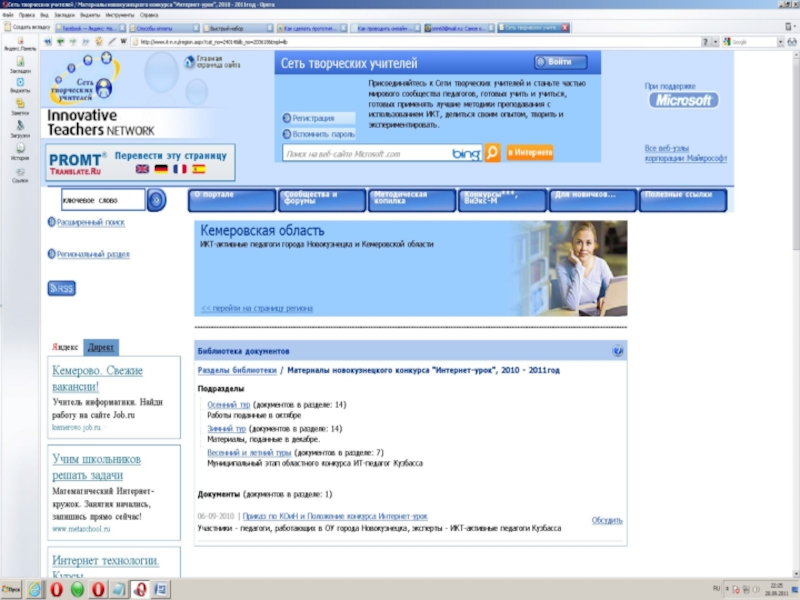Screen dimensions: 800x600
Task: Open the Закладки menu in menu bar
Action: pos(64,15)
